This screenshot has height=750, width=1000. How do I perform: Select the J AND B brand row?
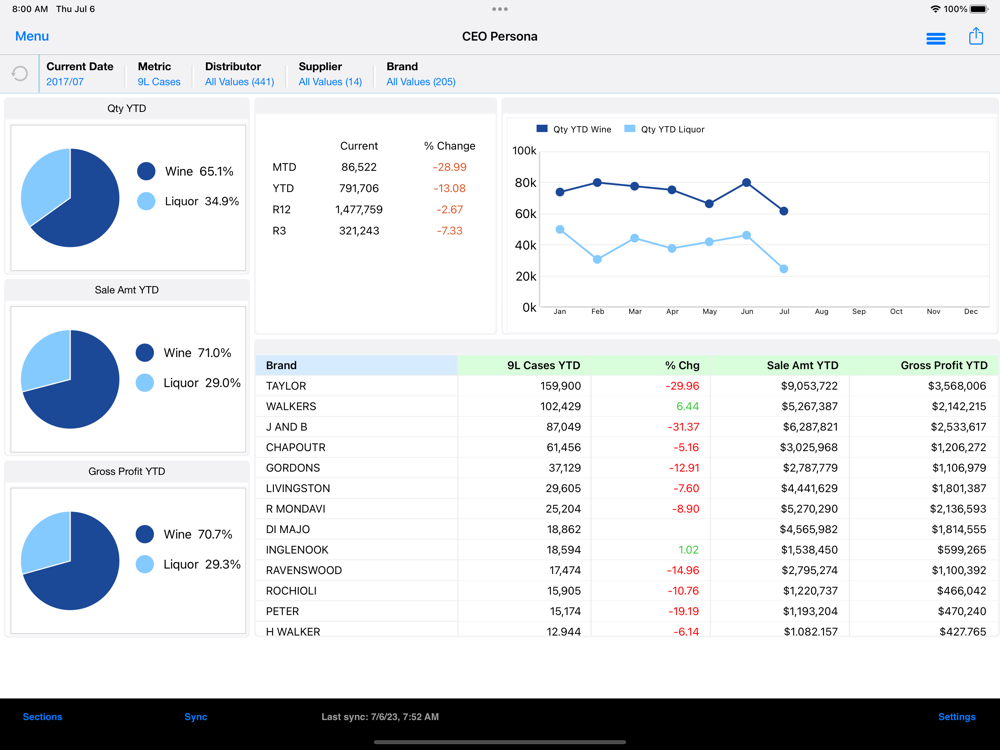click(x=627, y=427)
